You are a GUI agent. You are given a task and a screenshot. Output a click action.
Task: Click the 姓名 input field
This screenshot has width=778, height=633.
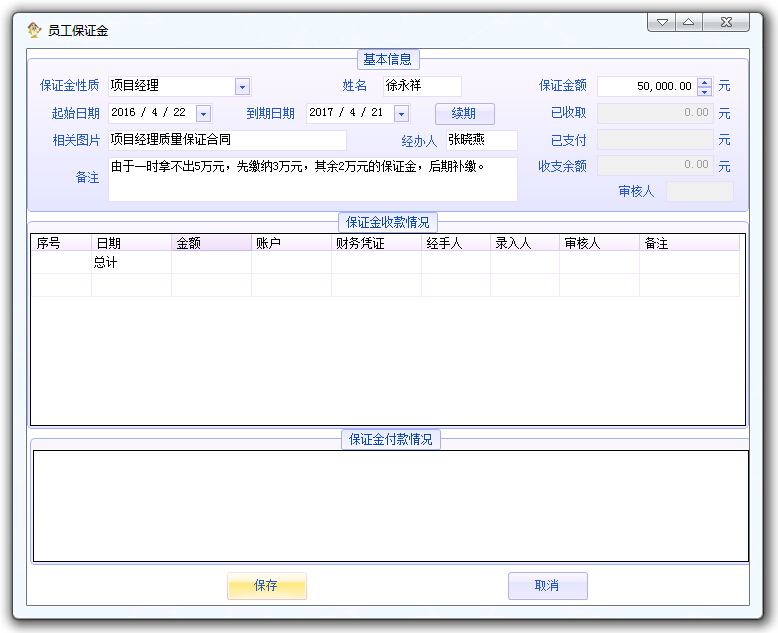tap(422, 86)
